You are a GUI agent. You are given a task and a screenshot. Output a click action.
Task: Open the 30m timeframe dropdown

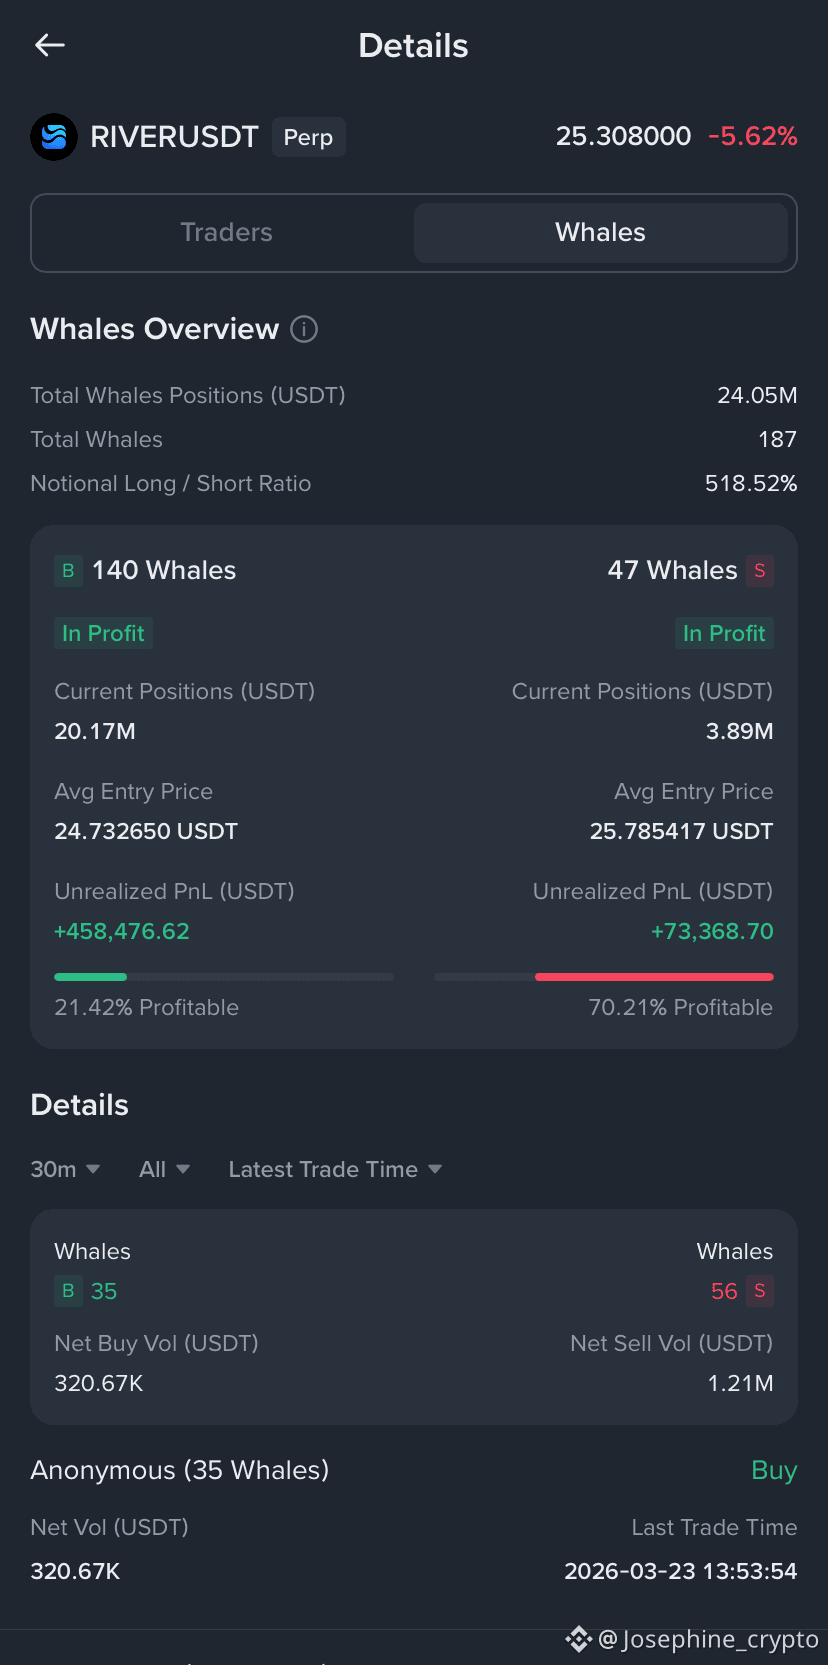66,1169
